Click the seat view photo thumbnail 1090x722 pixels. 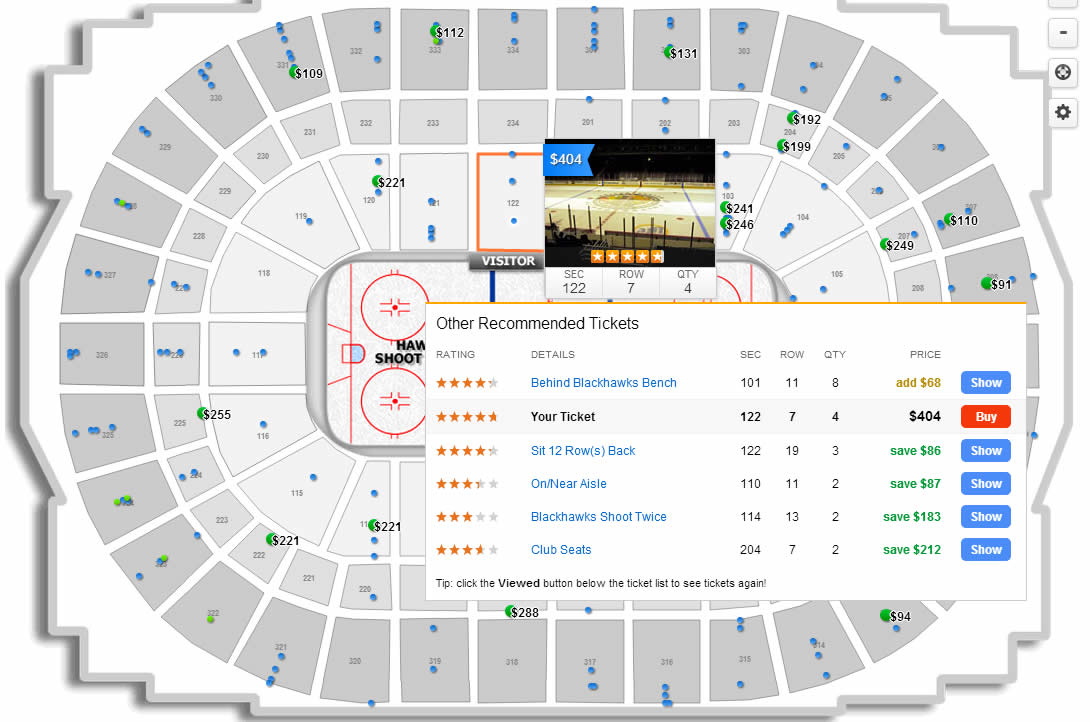coord(629,200)
